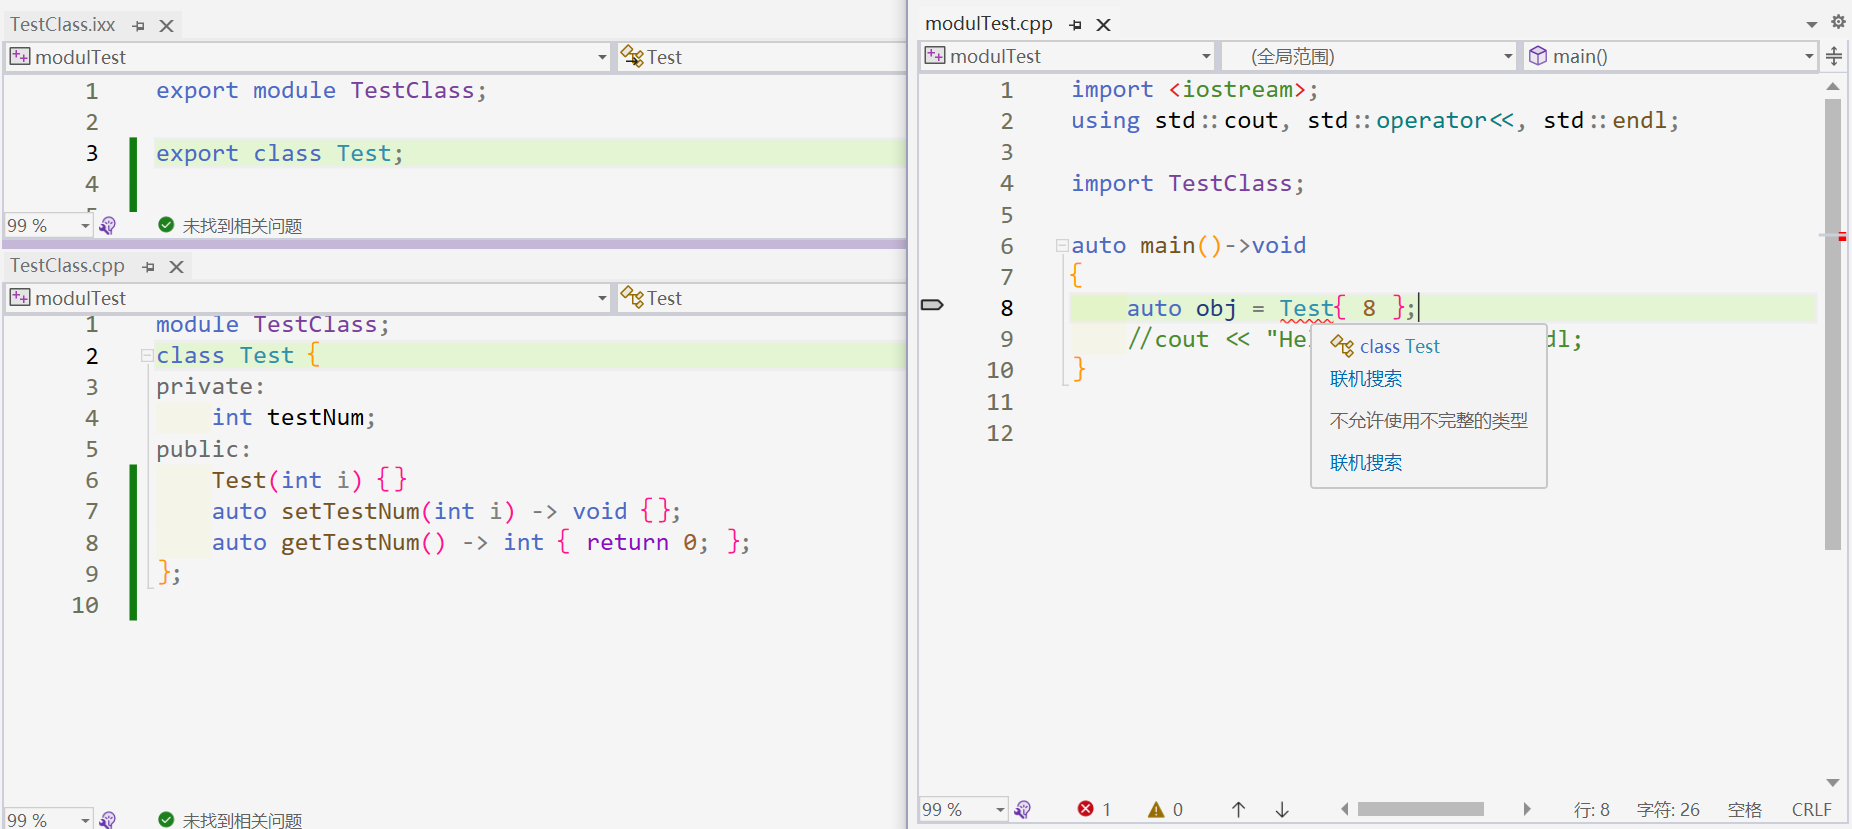Click the quick-action marker in line 8 margin

pos(932,305)
